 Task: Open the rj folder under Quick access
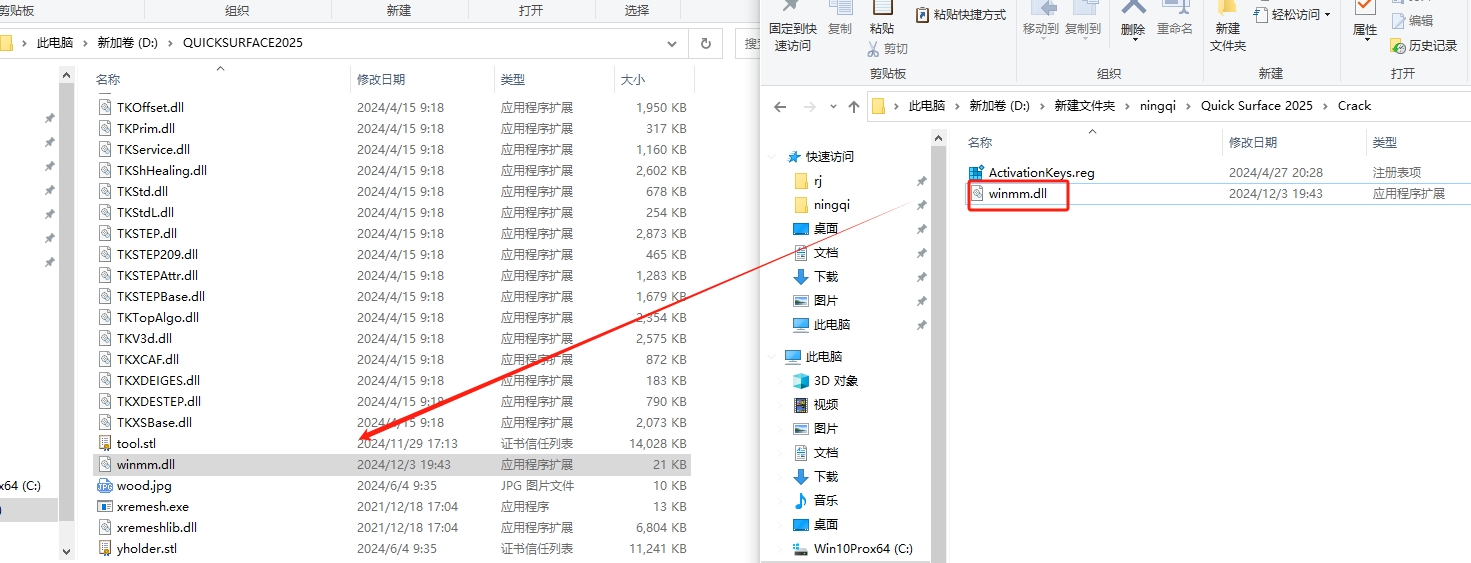point(807,181)
